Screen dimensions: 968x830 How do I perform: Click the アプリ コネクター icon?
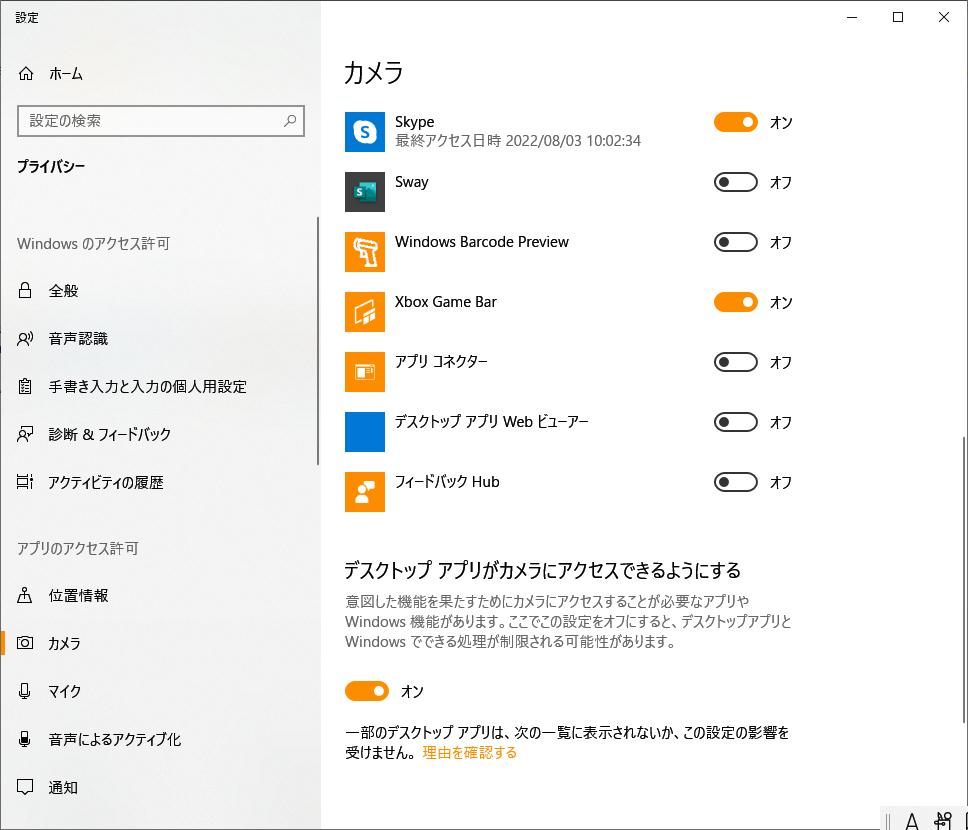(x=365, y=372)
